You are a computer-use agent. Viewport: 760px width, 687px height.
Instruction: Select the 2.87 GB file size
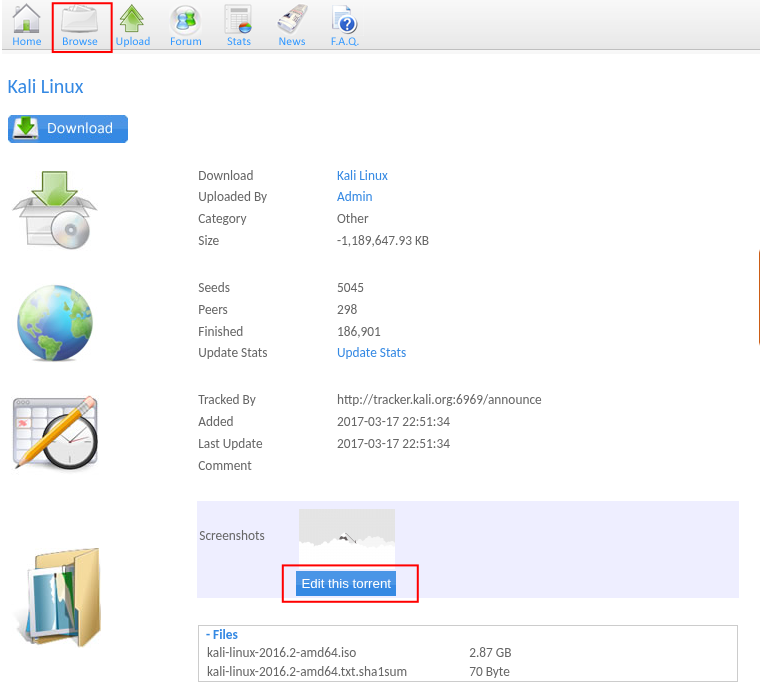(x=490, y=653)
